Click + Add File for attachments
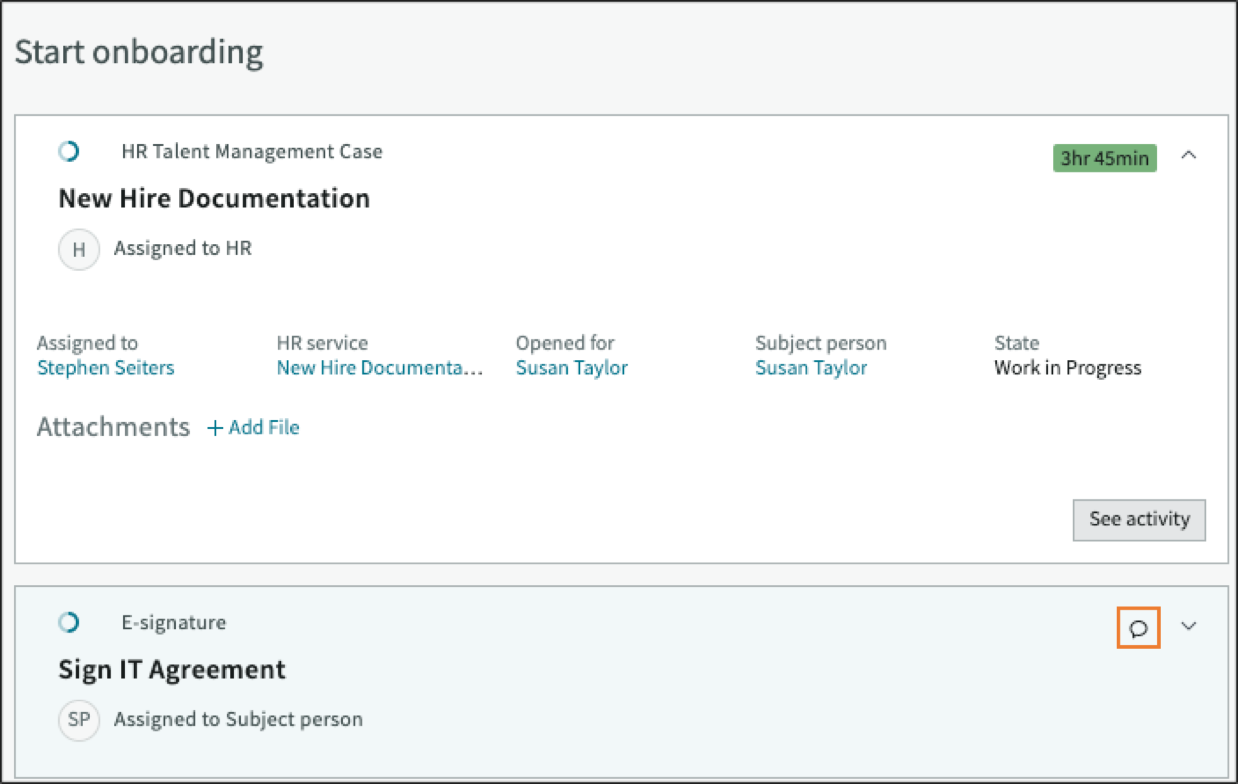The height and width of the screenshot is (784, 1238). [x=253, y=428]
